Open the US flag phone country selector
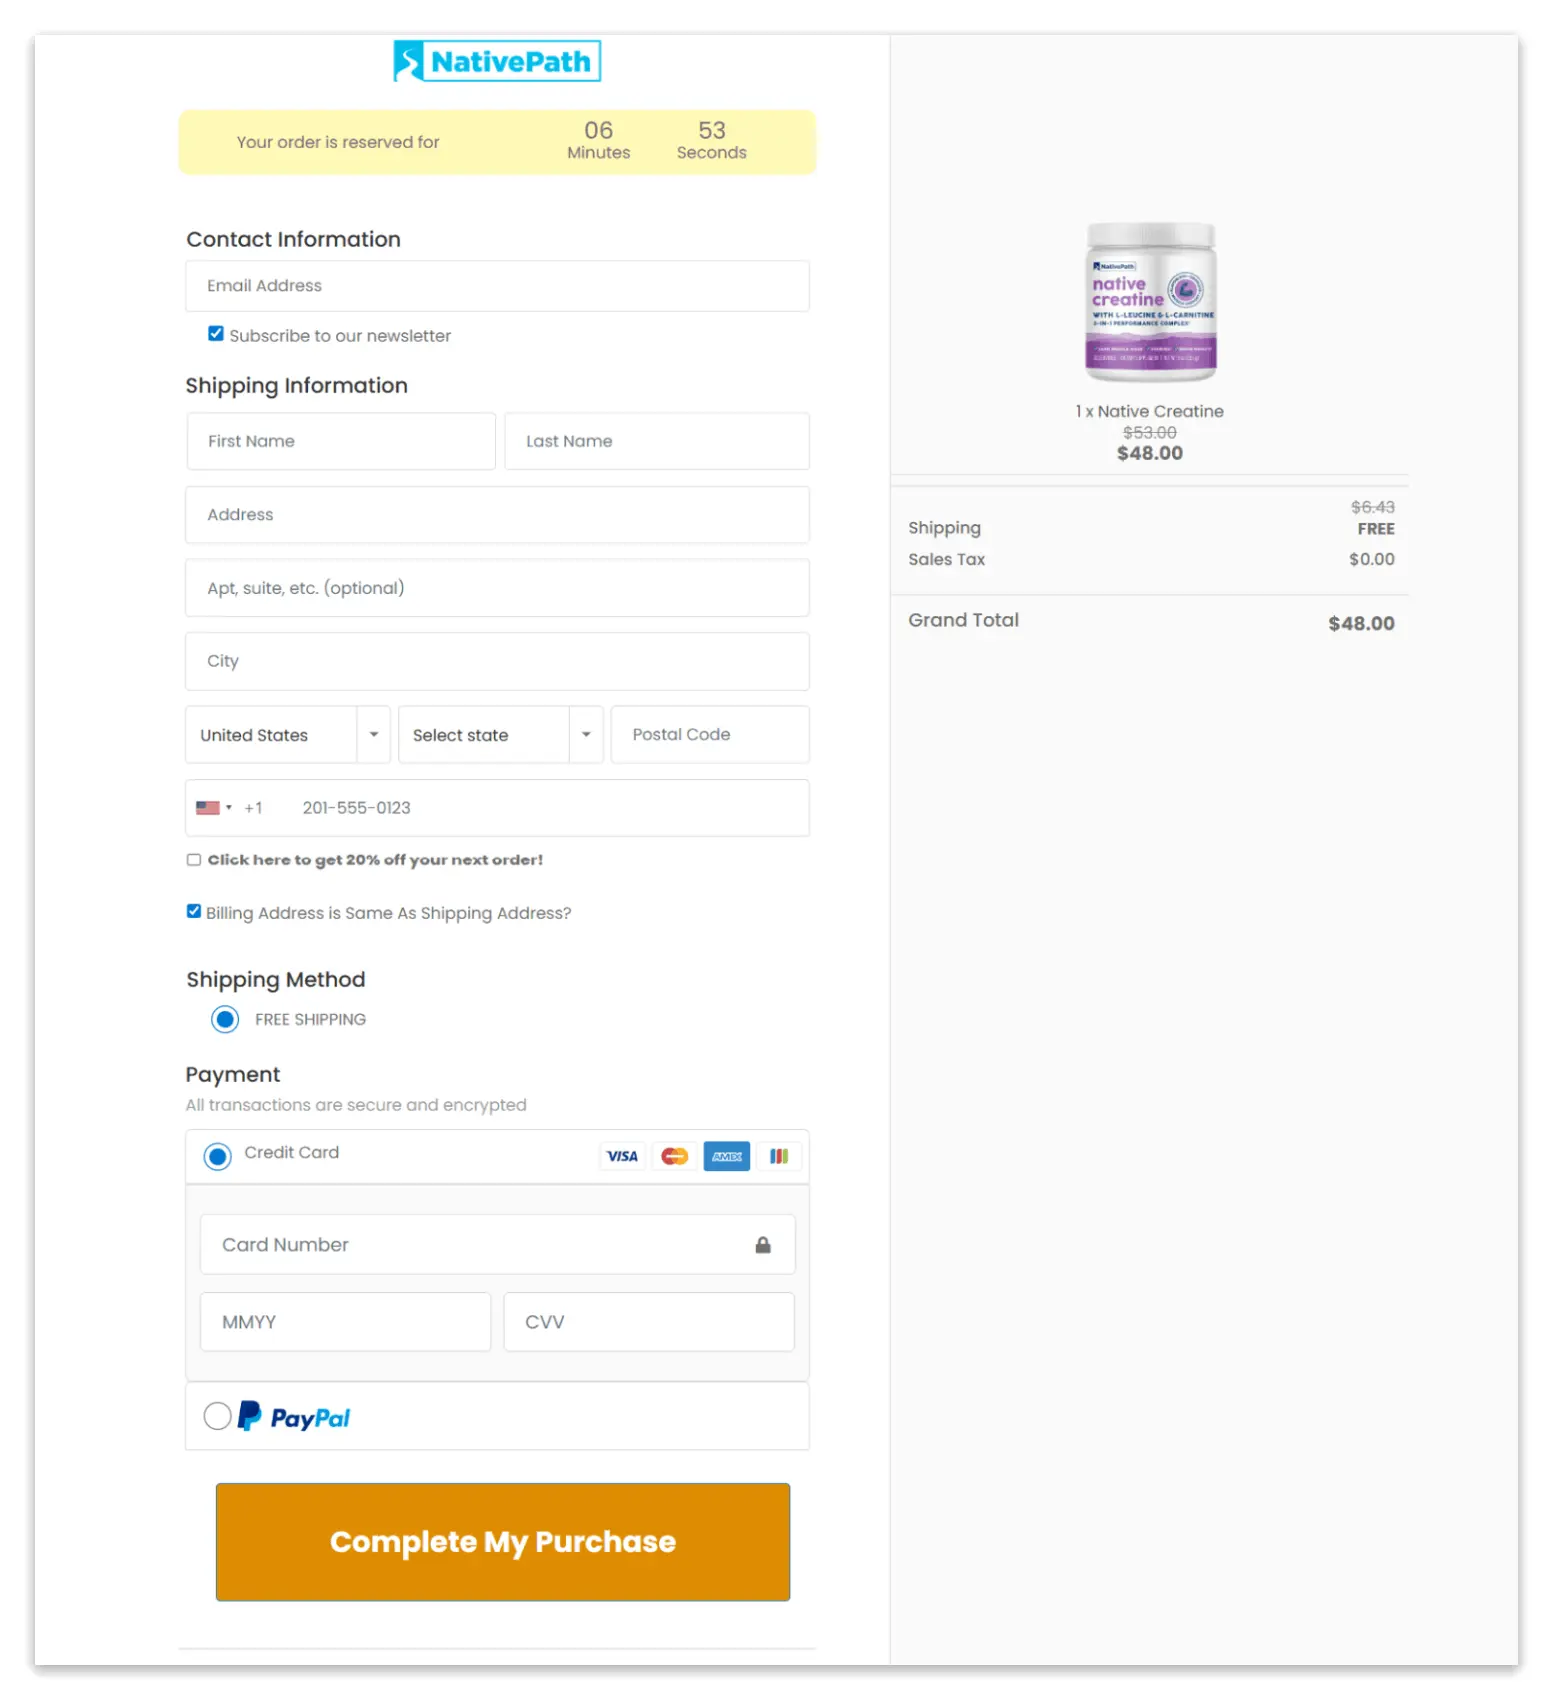Screen dimensions: 1553x1700 [x=214, y=808]
